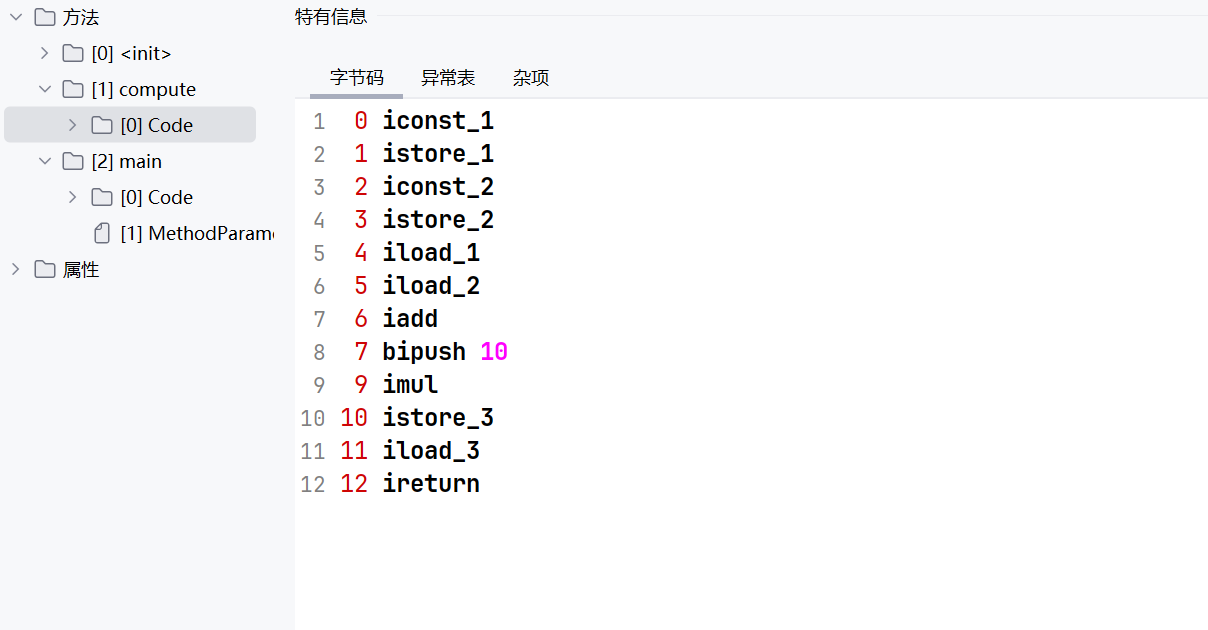Collapse the 方法 tree node
This screenshot has width=1208, height=630.
pos(16,17)
